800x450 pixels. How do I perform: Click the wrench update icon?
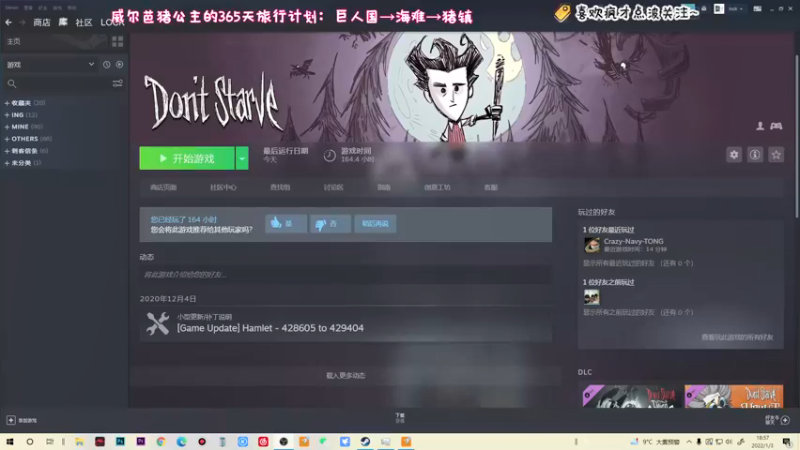[158, 323]
